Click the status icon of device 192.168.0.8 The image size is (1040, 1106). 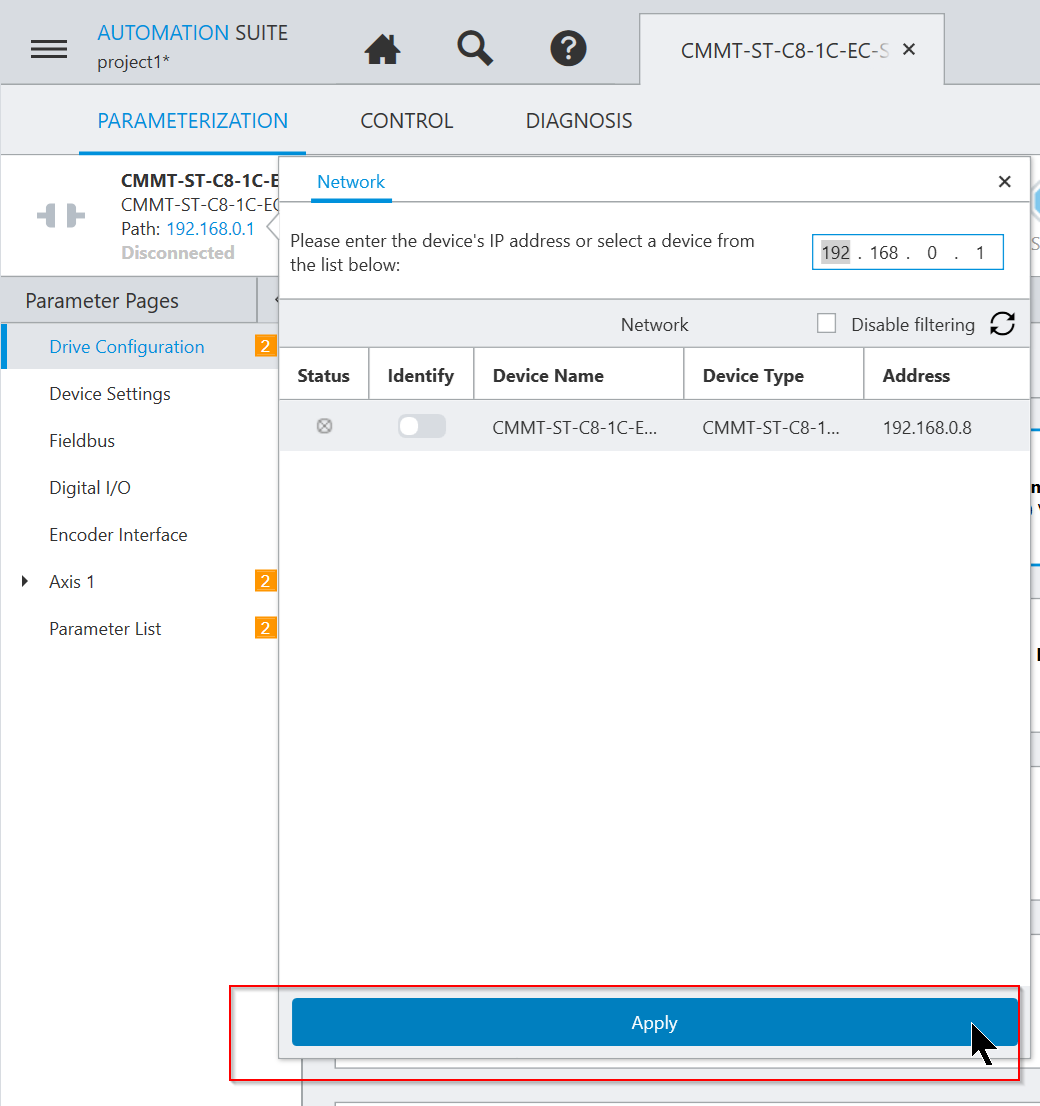point(325,426)
